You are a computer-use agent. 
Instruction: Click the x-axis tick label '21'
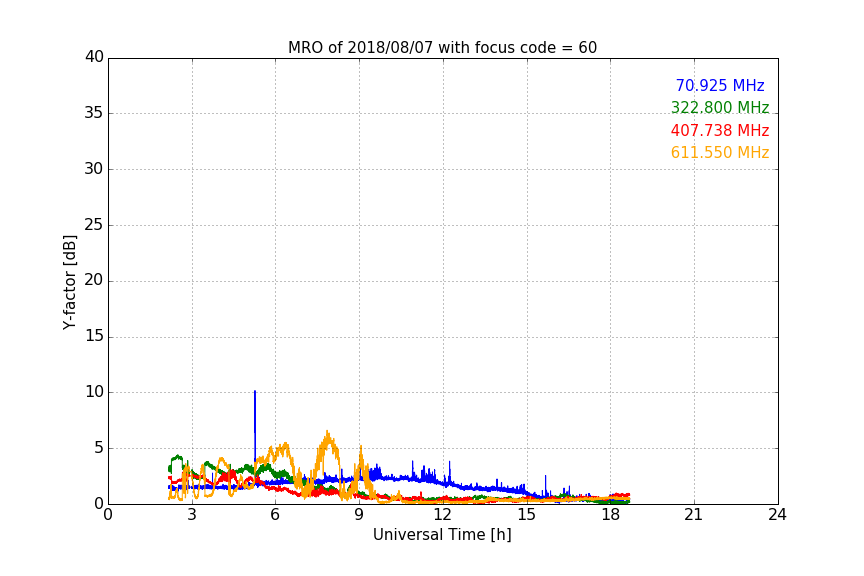[694, 515]
